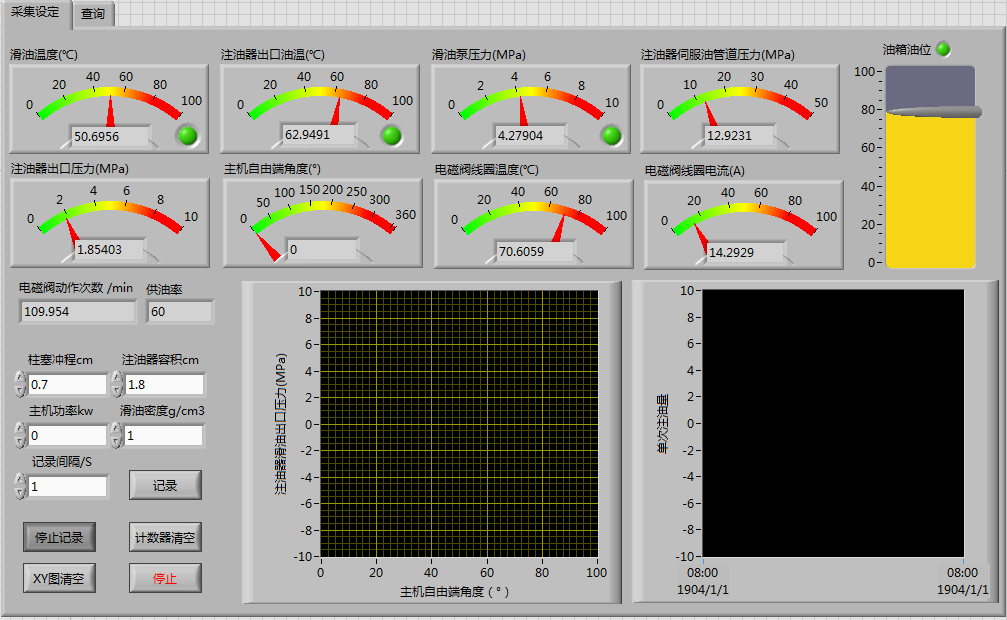The image size is (1007, 620).
Task: Click the green LED beside 滑油温度 reading
Action: click(186, 135)
